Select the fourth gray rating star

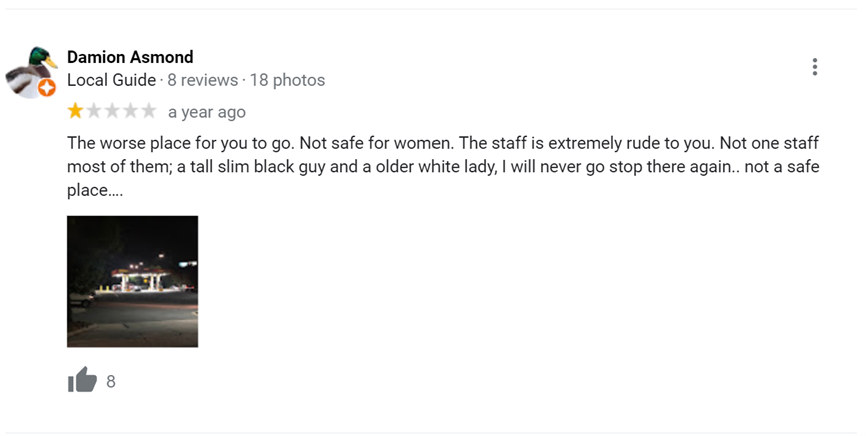(x=130, y=111)
